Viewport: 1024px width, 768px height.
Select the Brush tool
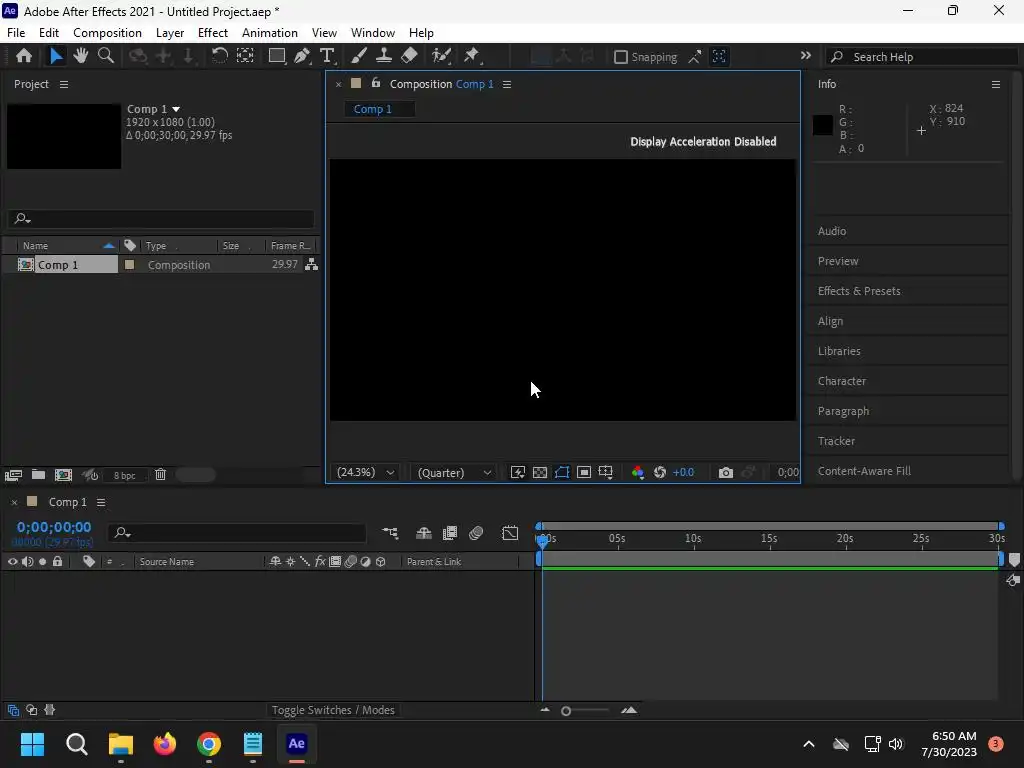pyautogui.click(x=359, y=56)
